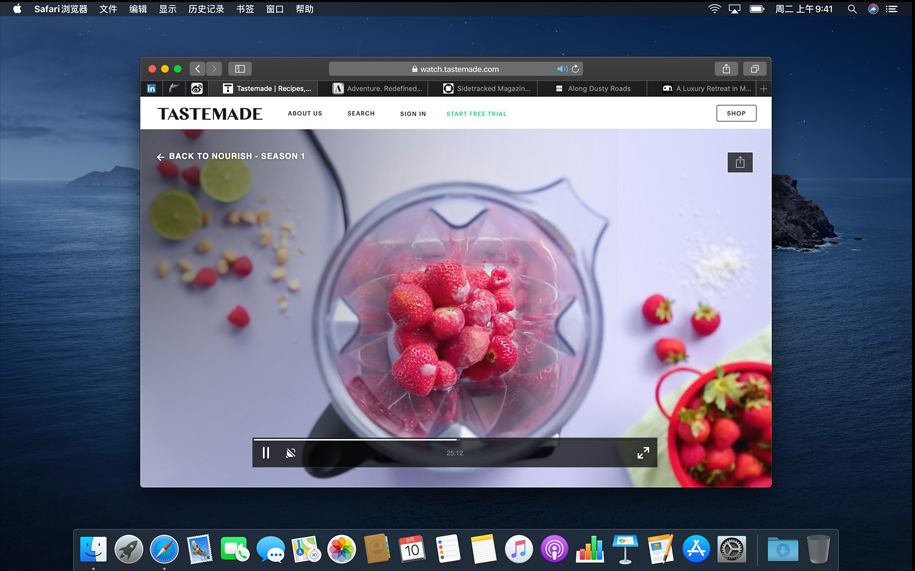The width and height of the screenshot is (915, 571).
Task: Click Start Free Trial link
Action: click(x=476, y=114)
